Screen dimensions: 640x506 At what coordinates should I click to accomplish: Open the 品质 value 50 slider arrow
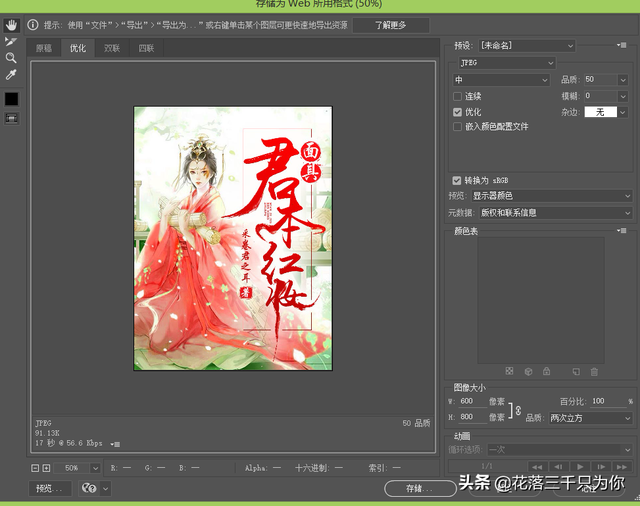click(623, 80)
